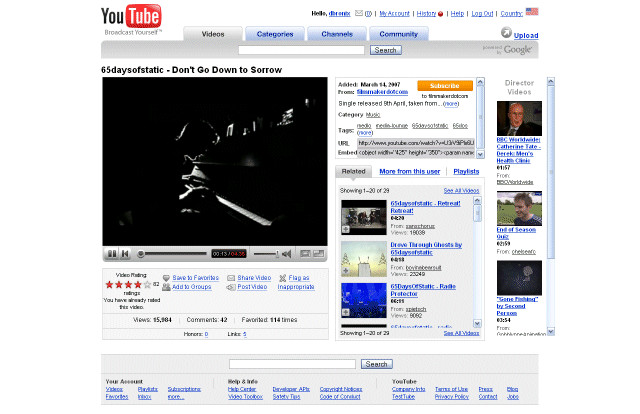This screenshot has height=414, width=640.
Task: Expand tags with the (more) link
Action: click(365, 133)
